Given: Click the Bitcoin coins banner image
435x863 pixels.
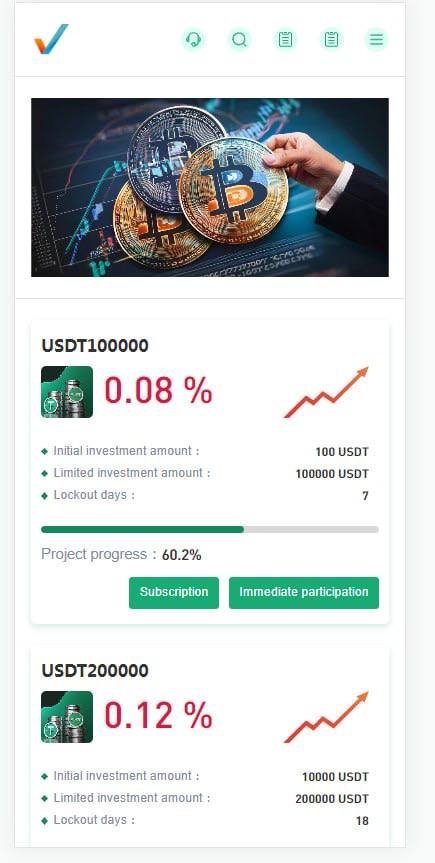Looking at the screenshot, I should coord(210,187).
